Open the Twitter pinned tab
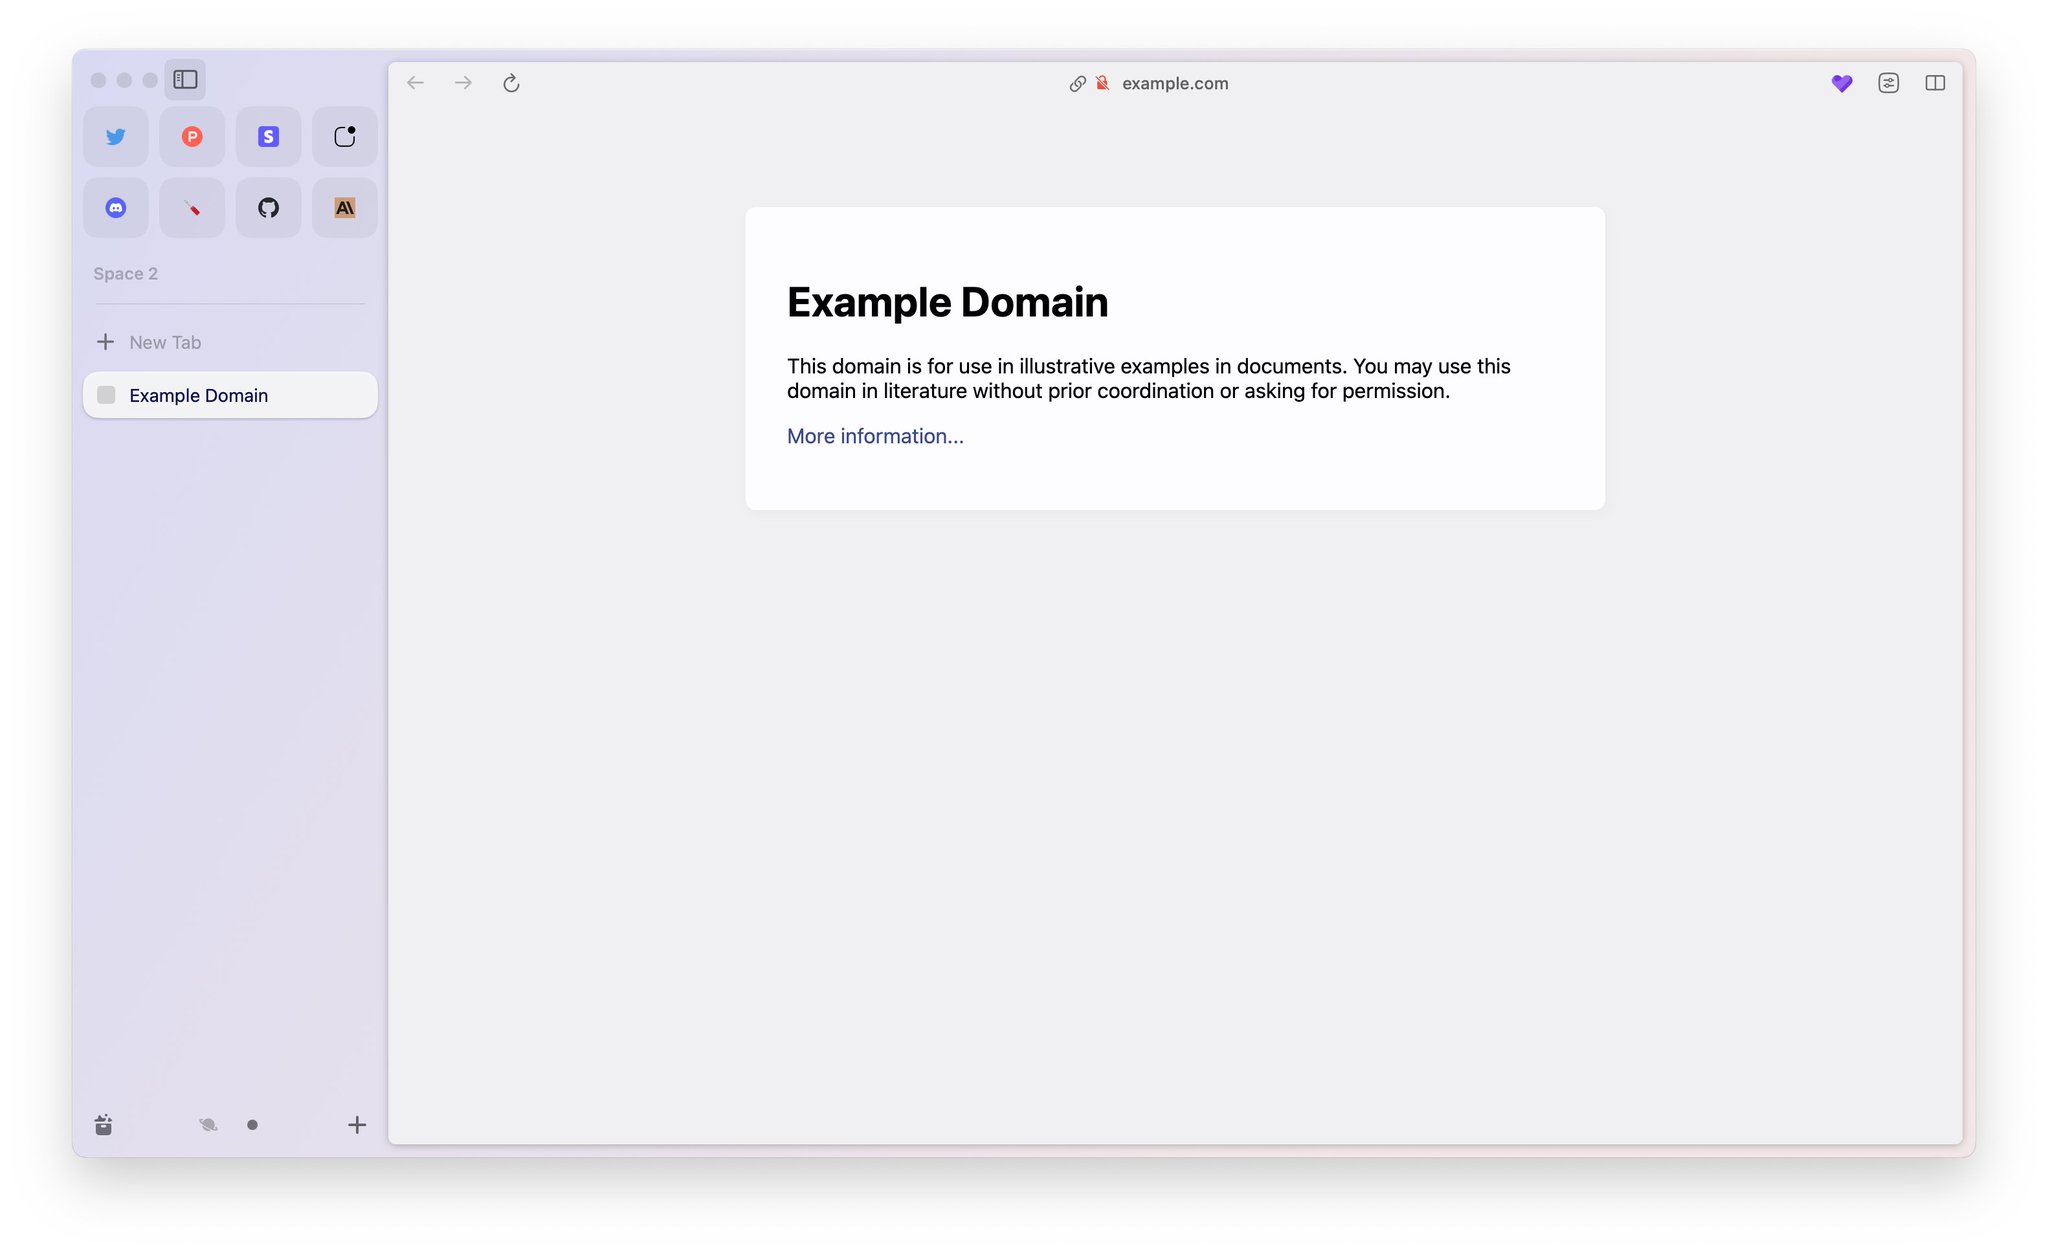Viewport: 2048px width, 1253px height. click(x=115, y=136)
